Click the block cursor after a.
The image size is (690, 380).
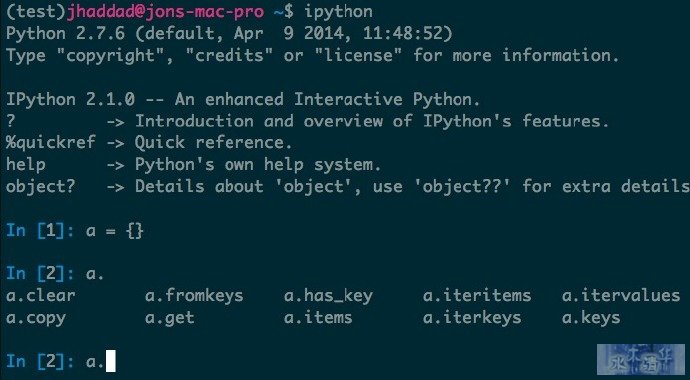(110, 361)
